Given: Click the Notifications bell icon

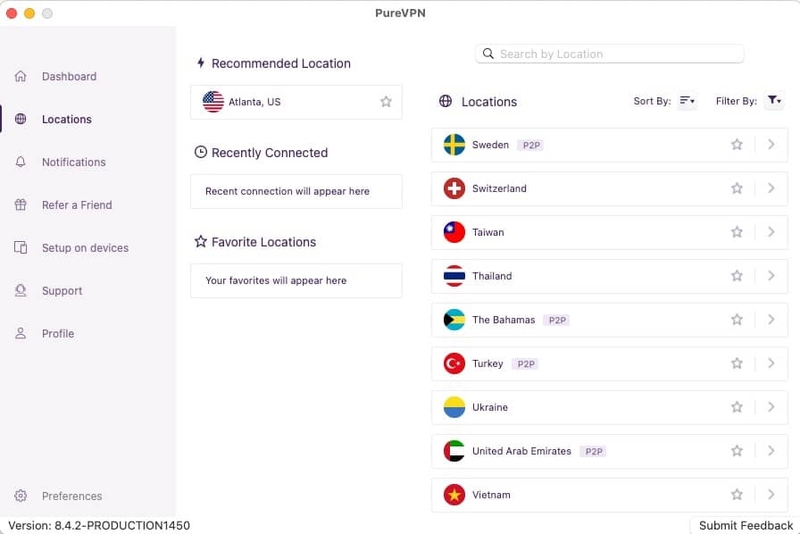Looking at the screenshot, I should coord(20,162).
